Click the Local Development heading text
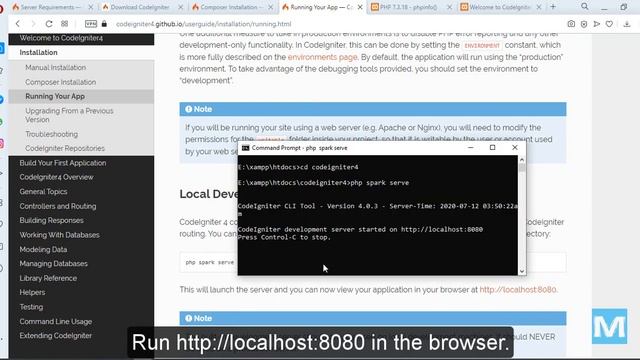 pyautogui.click(x=209, y=194)
